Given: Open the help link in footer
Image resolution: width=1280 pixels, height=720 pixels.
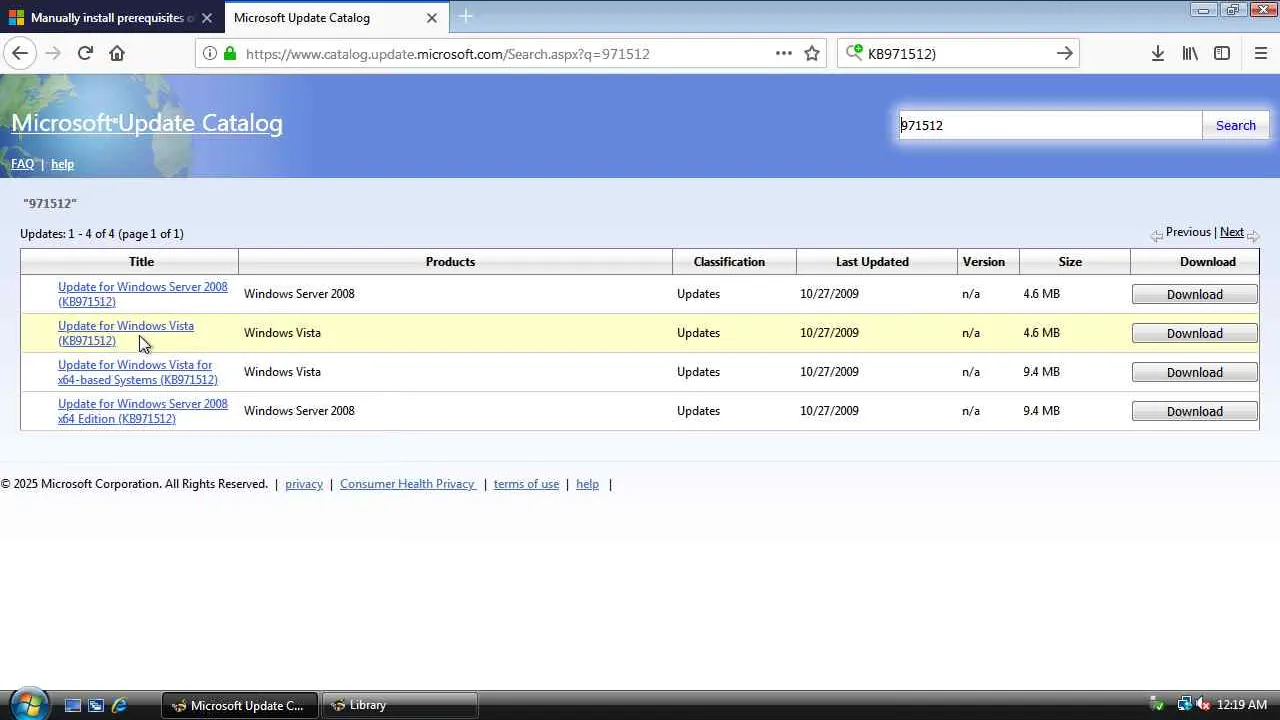Looking at the screenshot, I should click(587, 484).
